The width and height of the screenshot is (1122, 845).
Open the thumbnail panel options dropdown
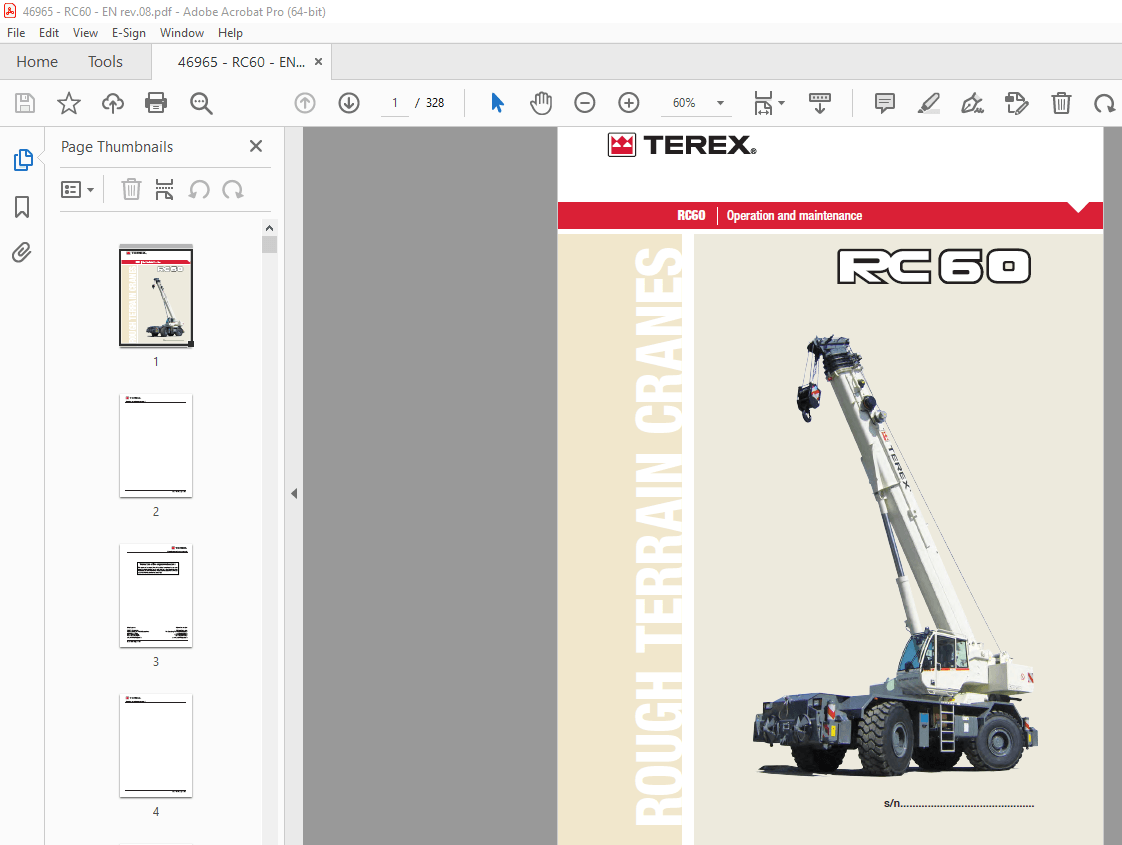pos(78,189)
